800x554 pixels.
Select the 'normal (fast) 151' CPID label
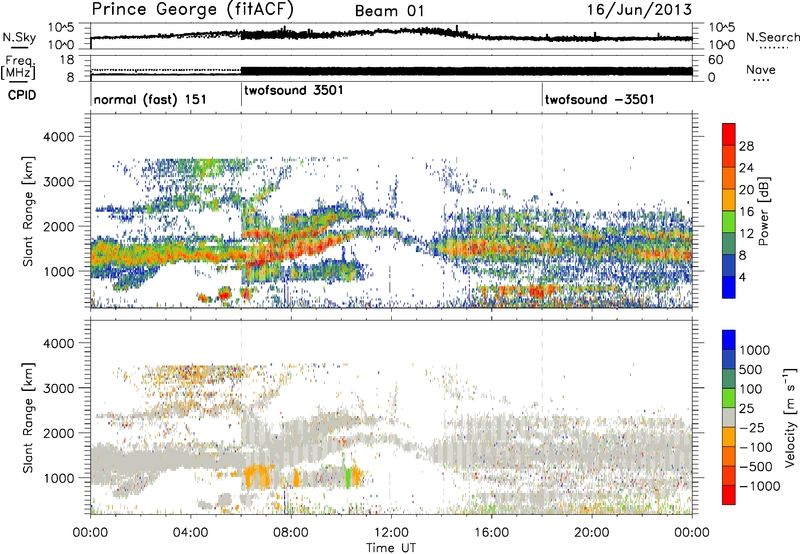tap(150, 99)
